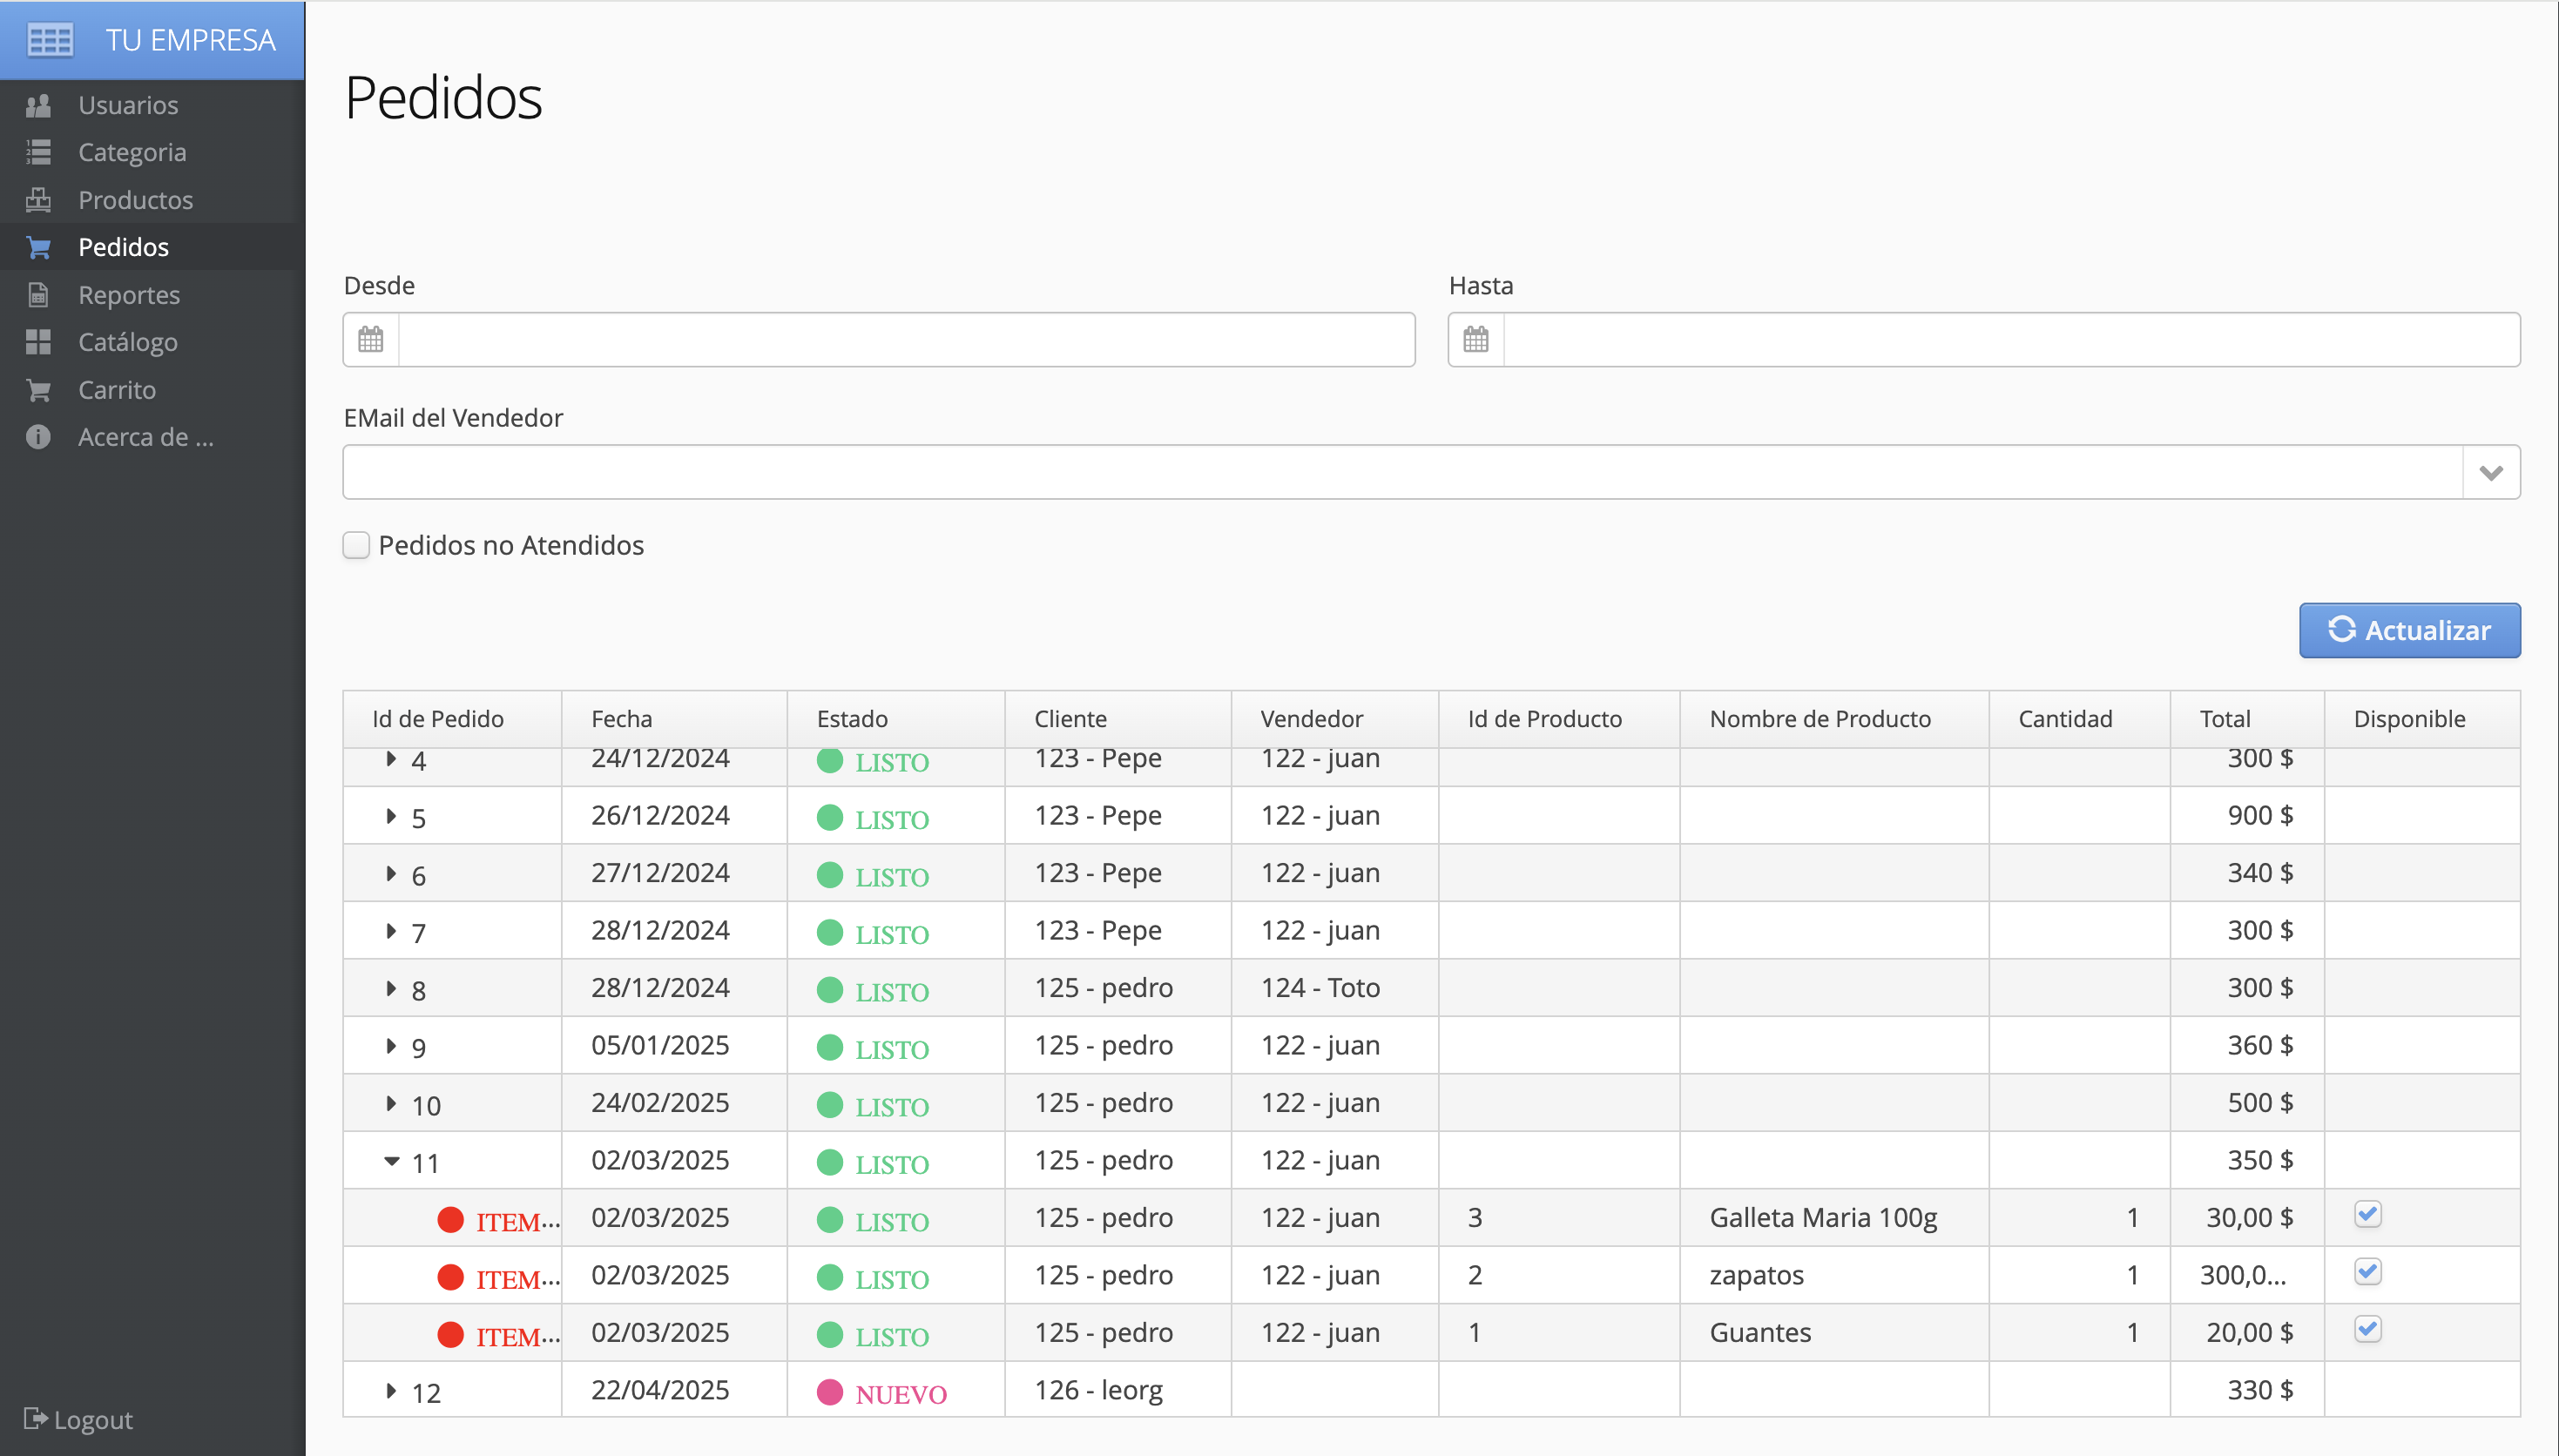Click date 05/01/2025 in order 9
The width and height of the screenshot is (2559, 1456).
click(660, 1045)
